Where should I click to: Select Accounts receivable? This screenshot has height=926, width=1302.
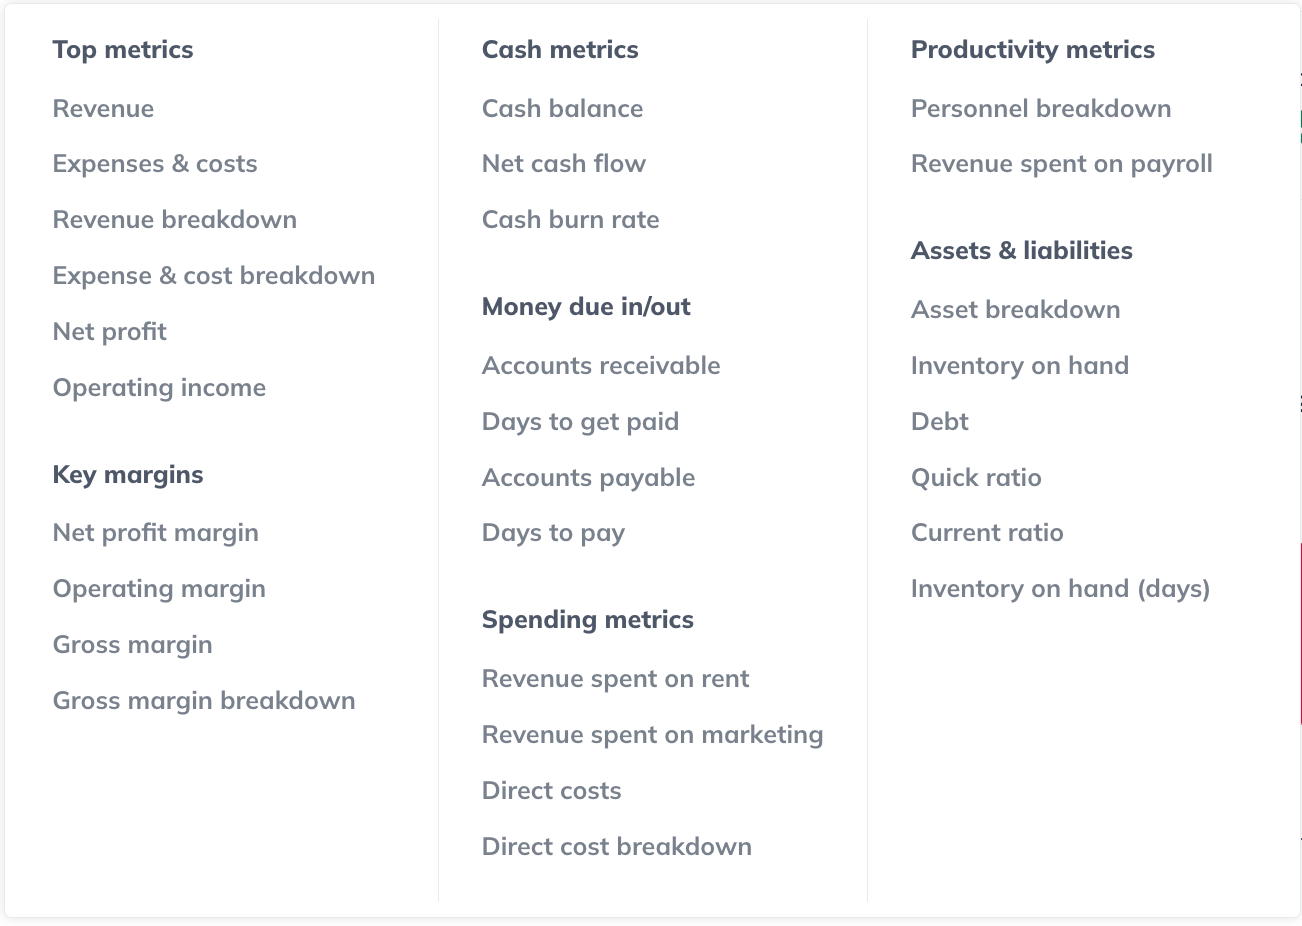click(601, 366)
